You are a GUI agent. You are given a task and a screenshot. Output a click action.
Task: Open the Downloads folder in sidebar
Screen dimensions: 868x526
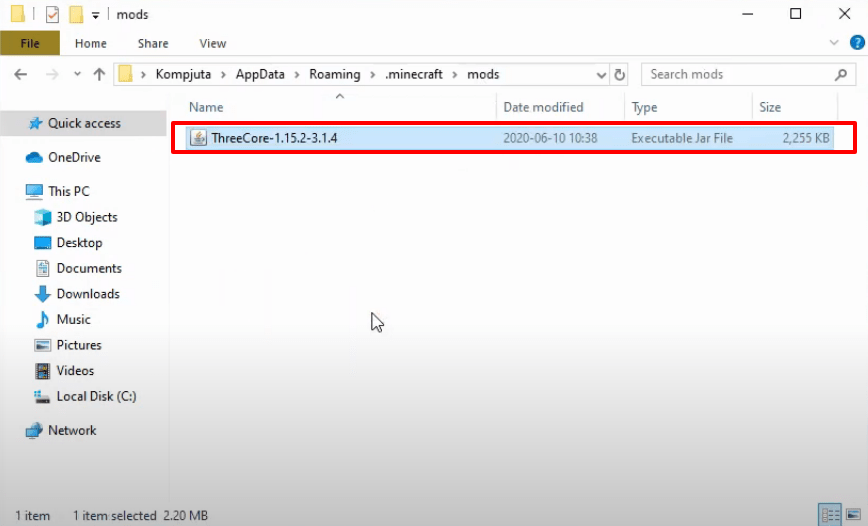point(88,293)
